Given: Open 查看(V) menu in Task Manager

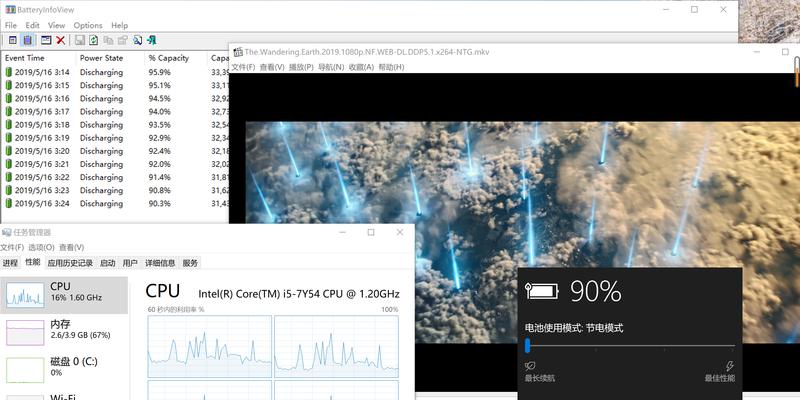Looking at the screenshot, I should coord(71,247).
